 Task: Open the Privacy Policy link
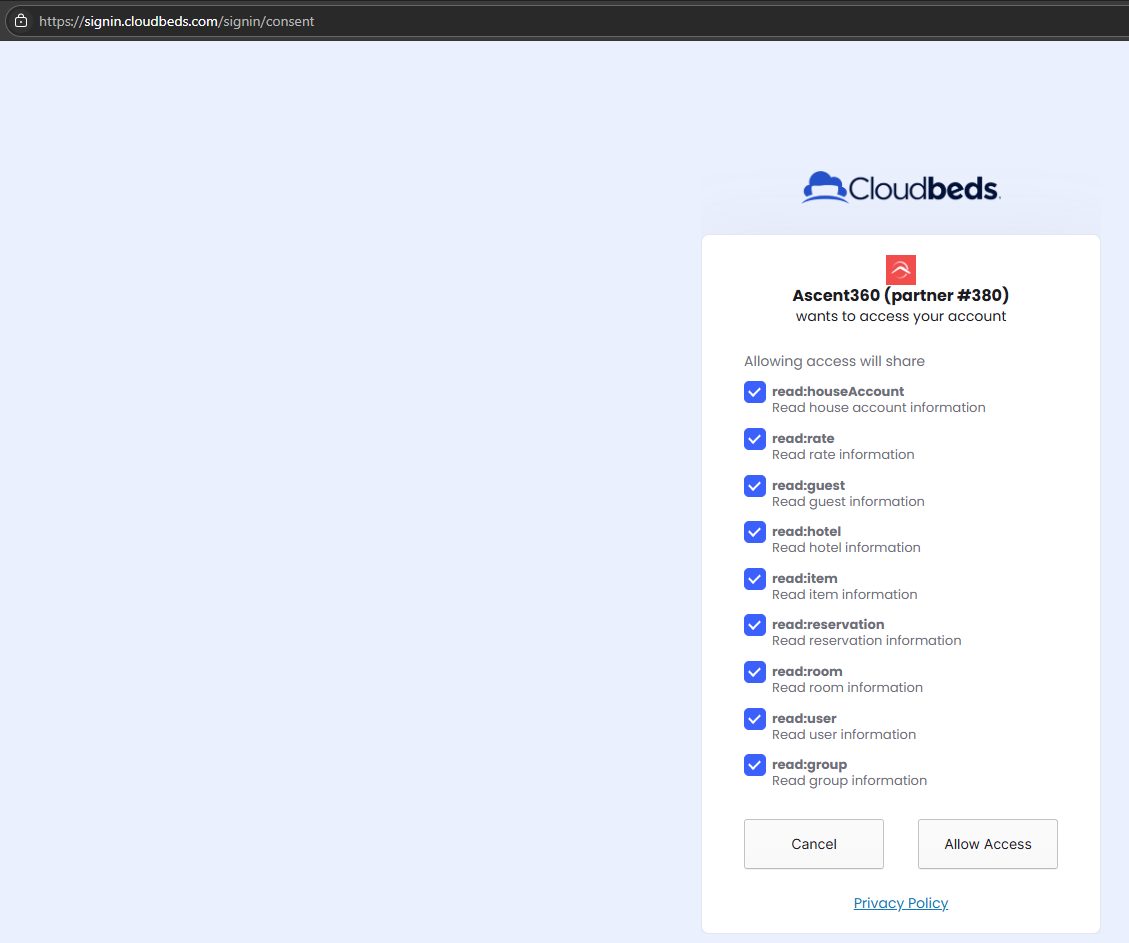(901, 903)
